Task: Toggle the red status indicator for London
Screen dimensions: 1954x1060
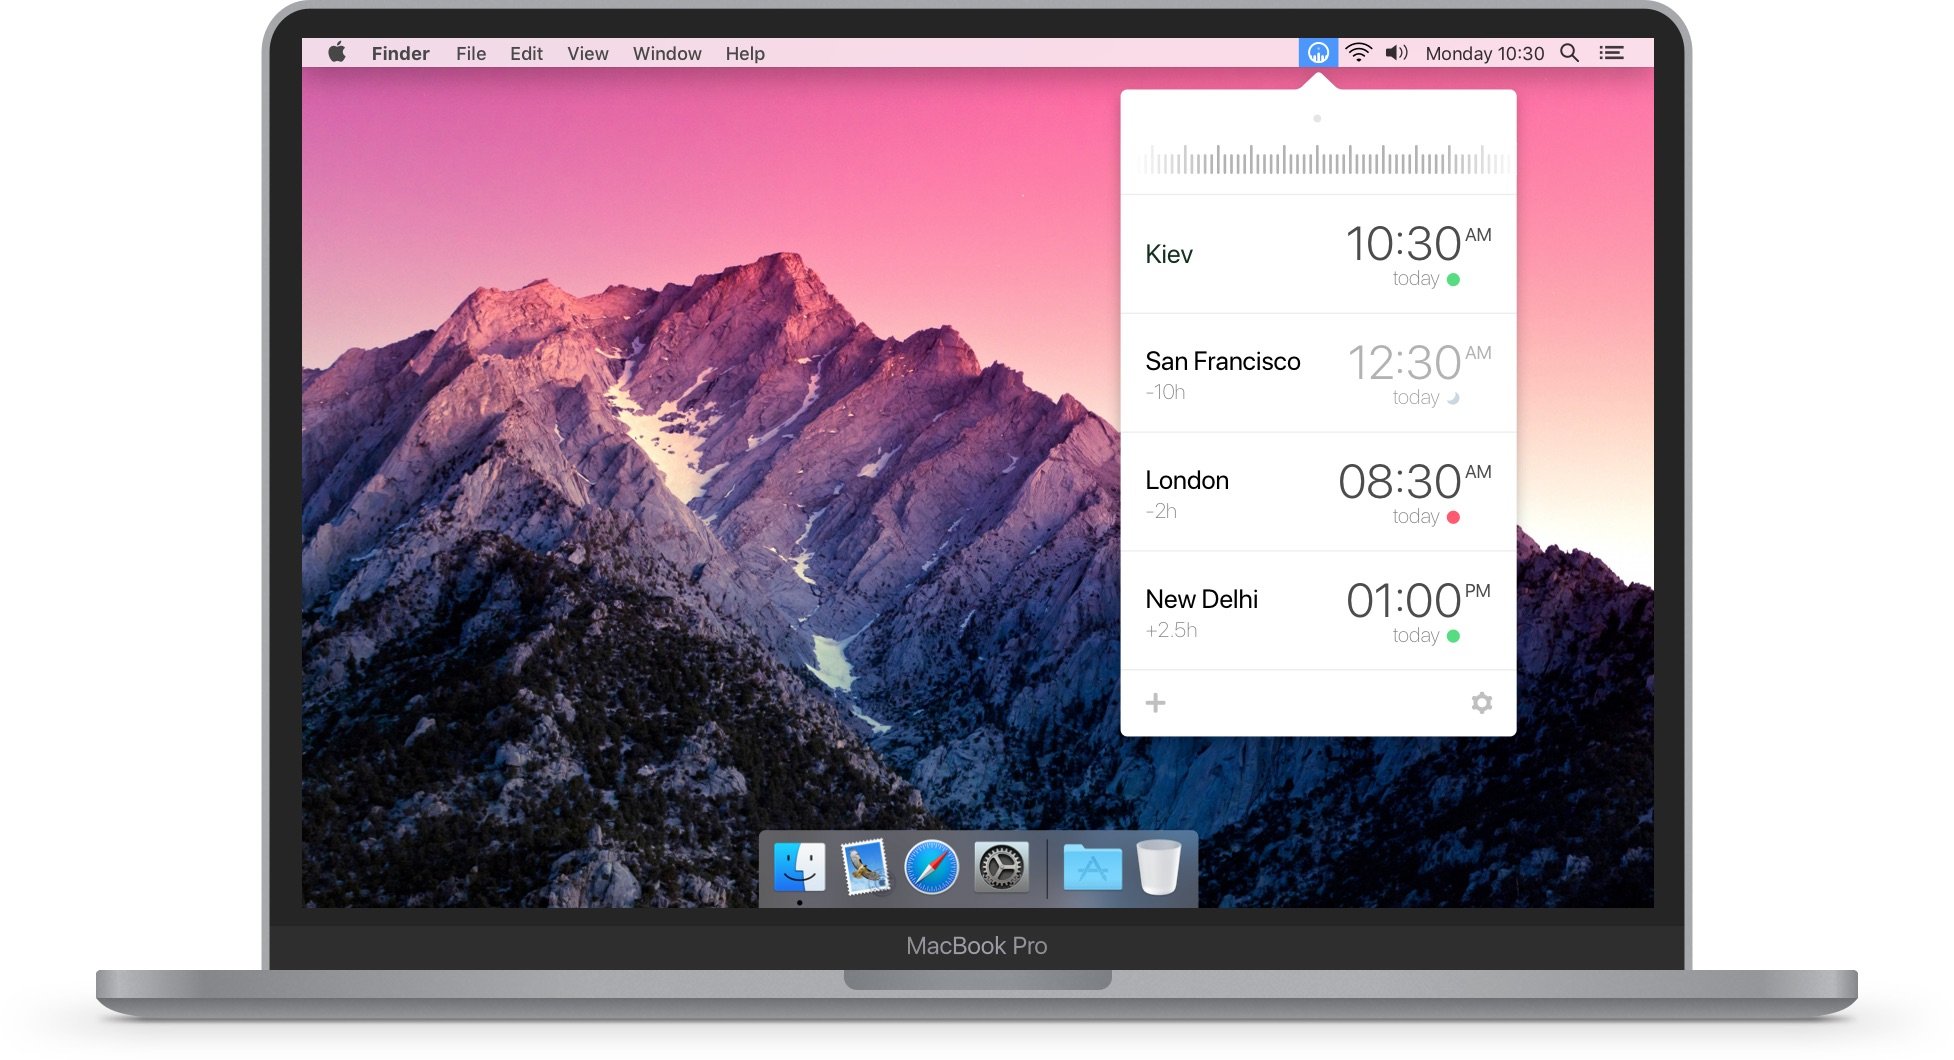Action: (x=1455, y=517)
